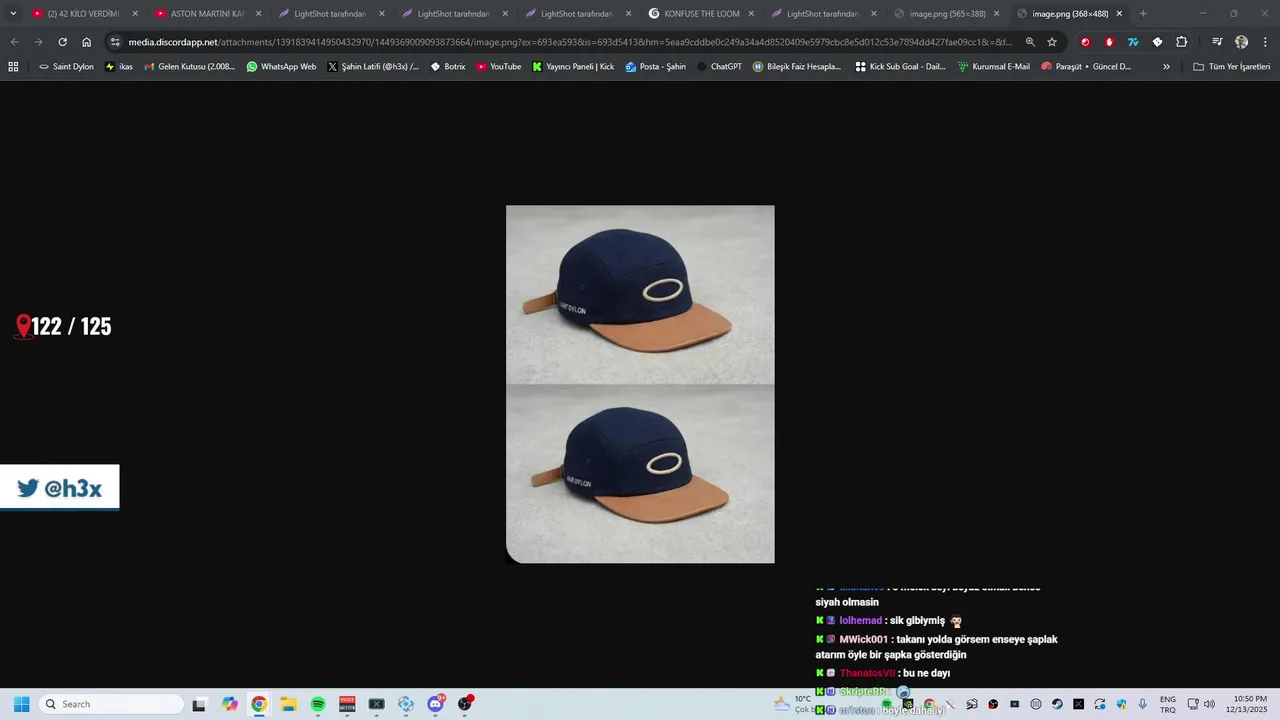Viewport: 1280px width, 720px height.
Task: Open the volume and network quick settings
Action: point(1201,704)
